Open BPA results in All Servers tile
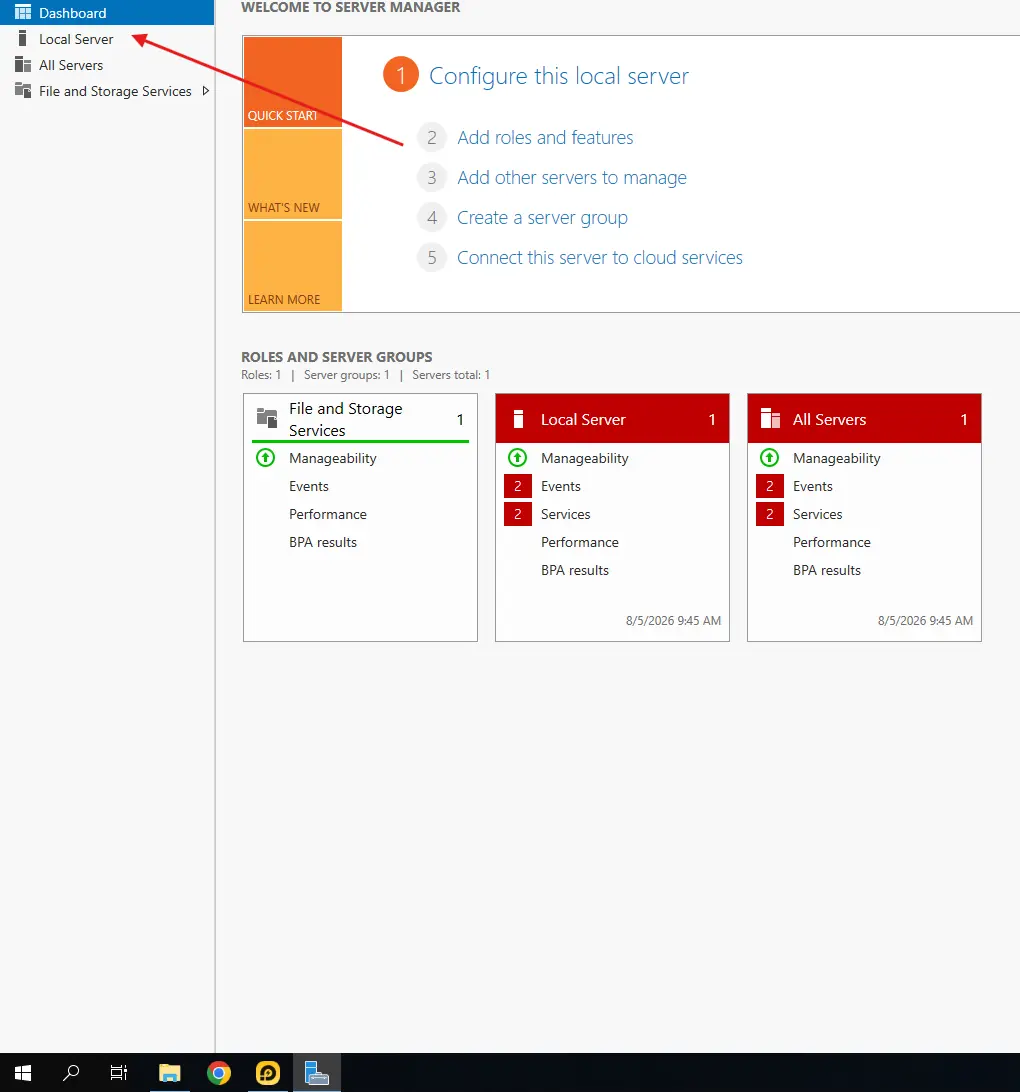The width and height of the screenshot is (1020, 1092). (x=827, y=570)
